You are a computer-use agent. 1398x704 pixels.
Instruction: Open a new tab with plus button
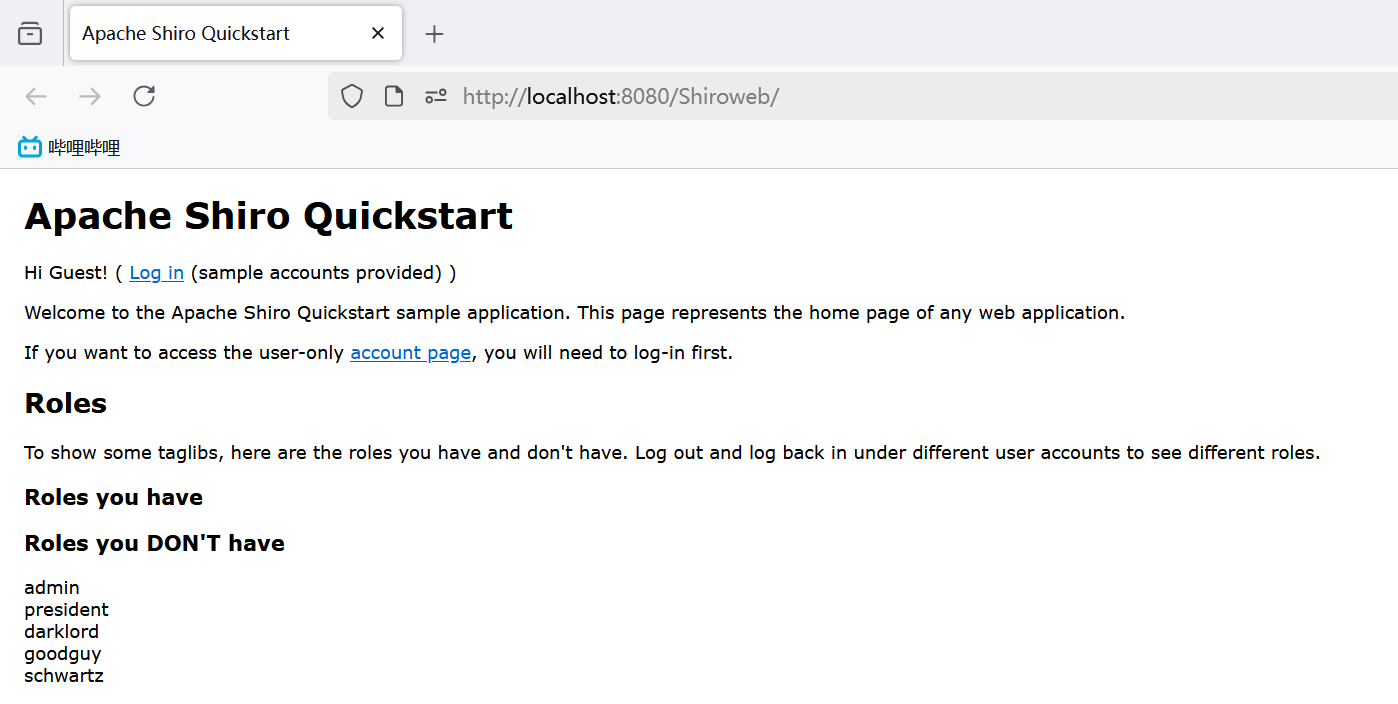(434, 34)
